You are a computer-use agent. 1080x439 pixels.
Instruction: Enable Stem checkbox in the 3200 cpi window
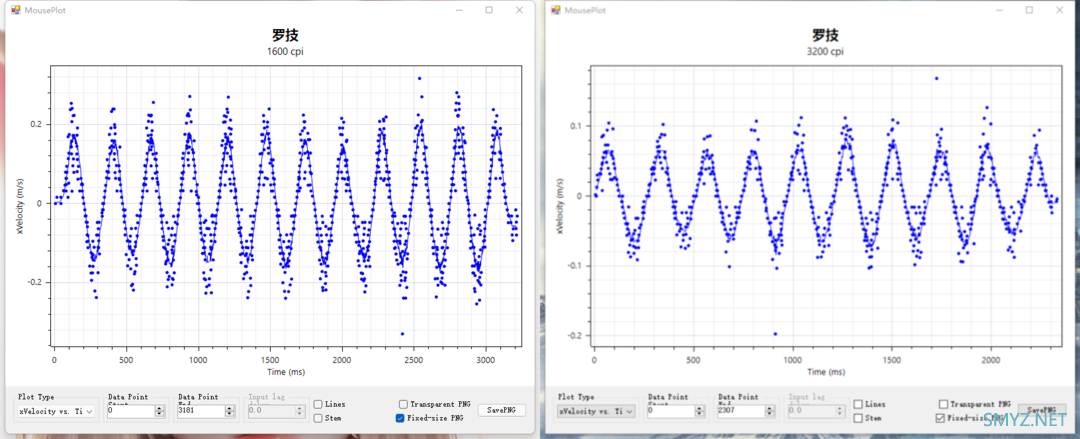858,418
